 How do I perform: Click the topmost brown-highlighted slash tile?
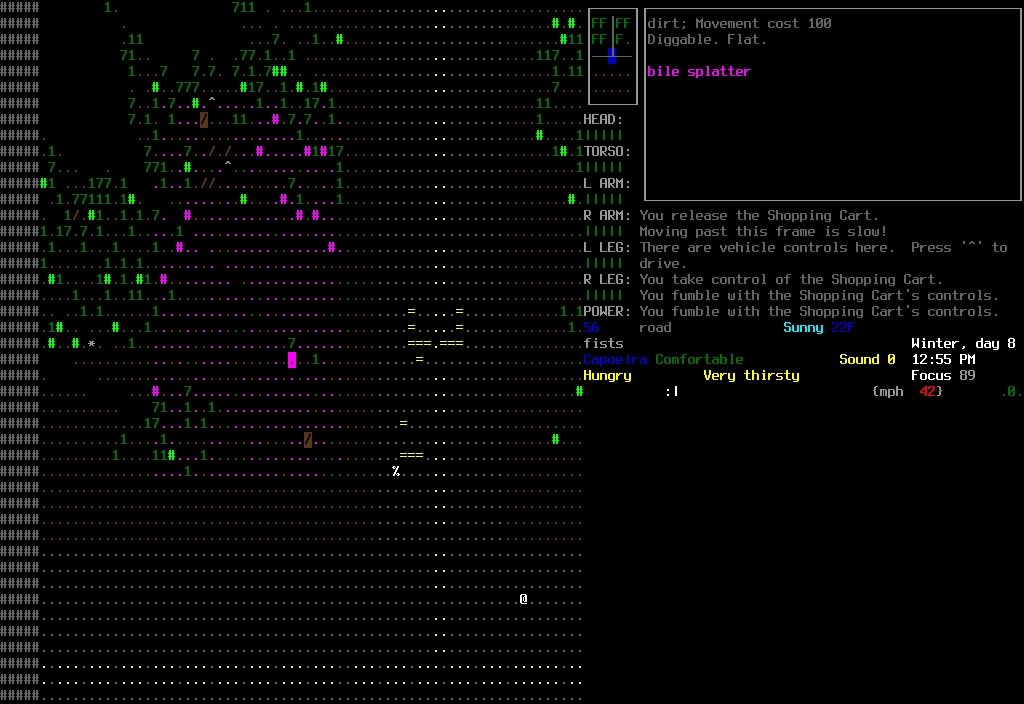[204, 120]
